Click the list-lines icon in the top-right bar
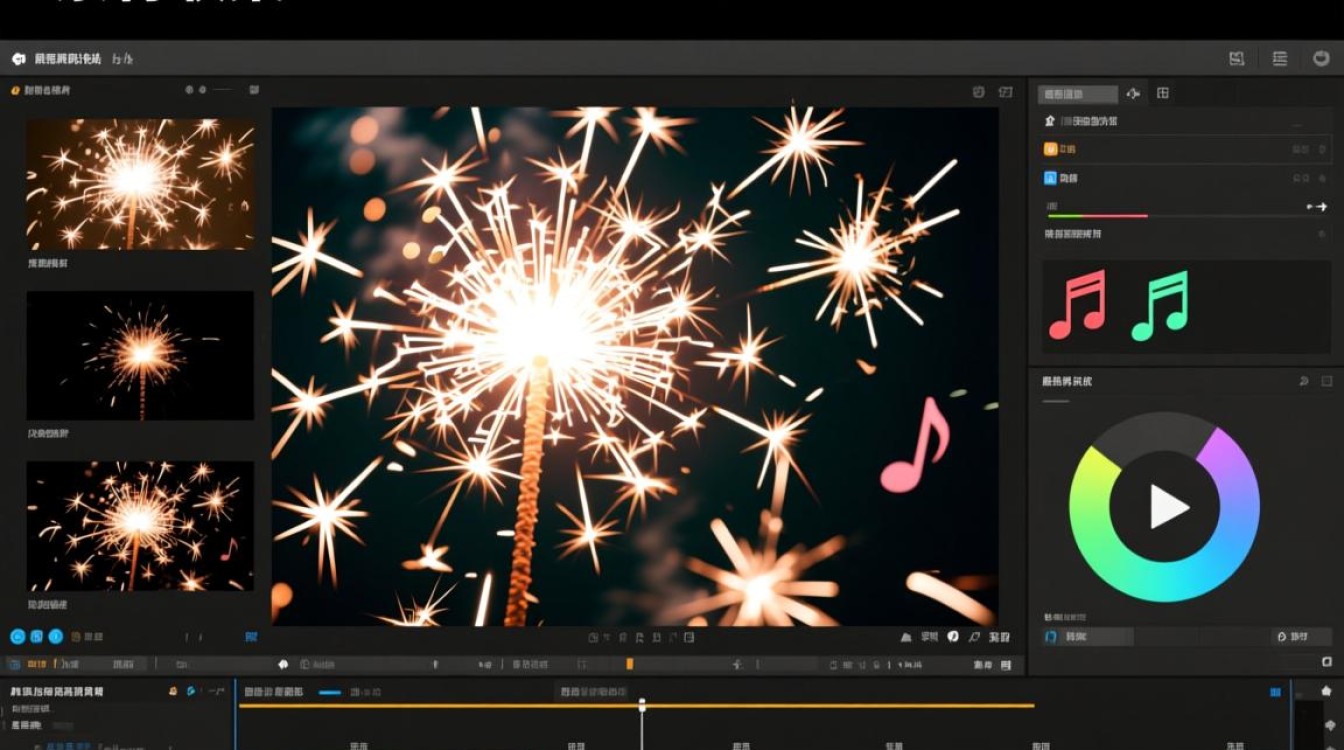This screenshot has height=750, width=1344. point(1280,59)
